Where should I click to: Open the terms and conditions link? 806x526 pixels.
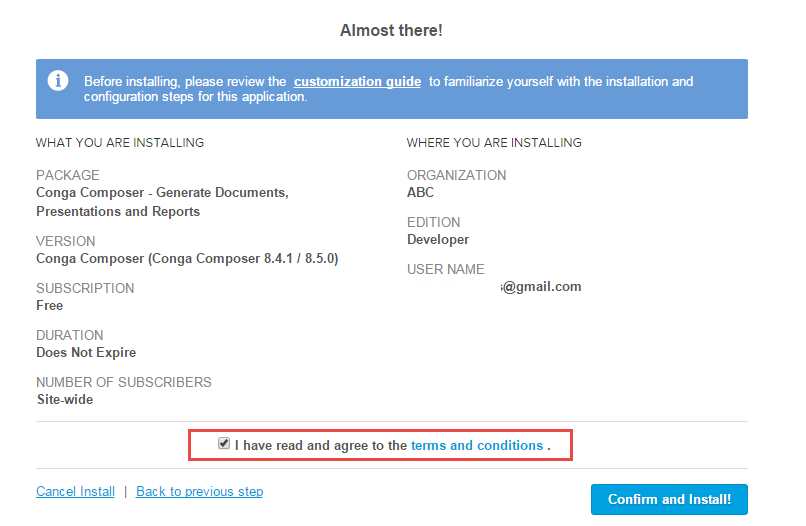(476, 445)
